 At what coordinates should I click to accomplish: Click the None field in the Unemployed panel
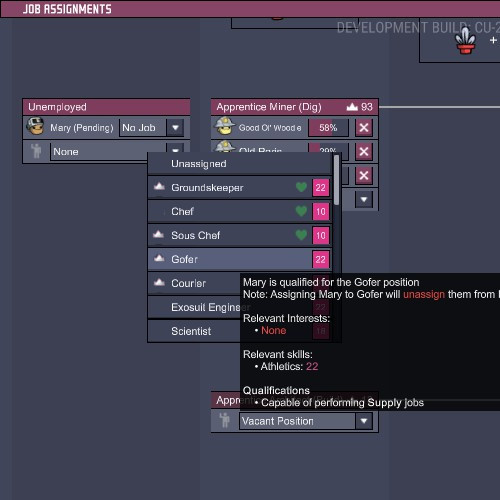[108, 152]
